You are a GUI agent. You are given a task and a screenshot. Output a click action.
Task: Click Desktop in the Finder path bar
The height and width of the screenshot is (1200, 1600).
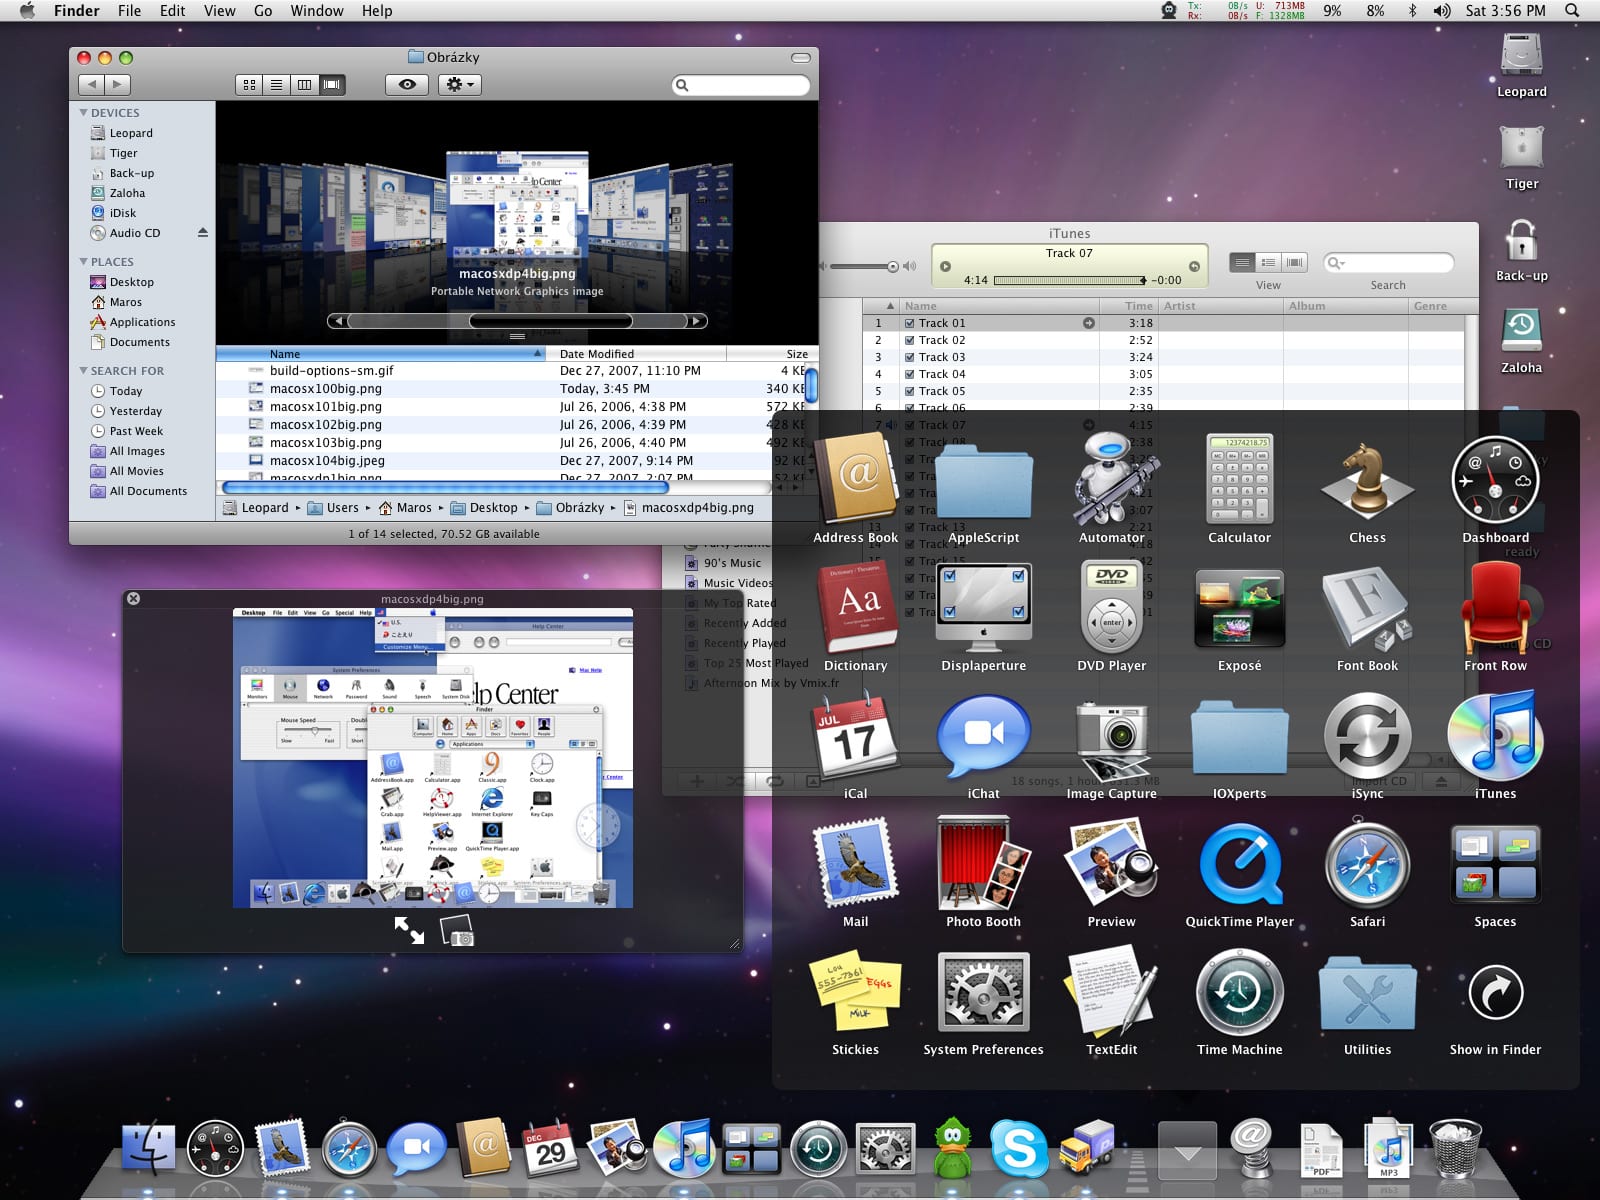click(x=484, y=508)
